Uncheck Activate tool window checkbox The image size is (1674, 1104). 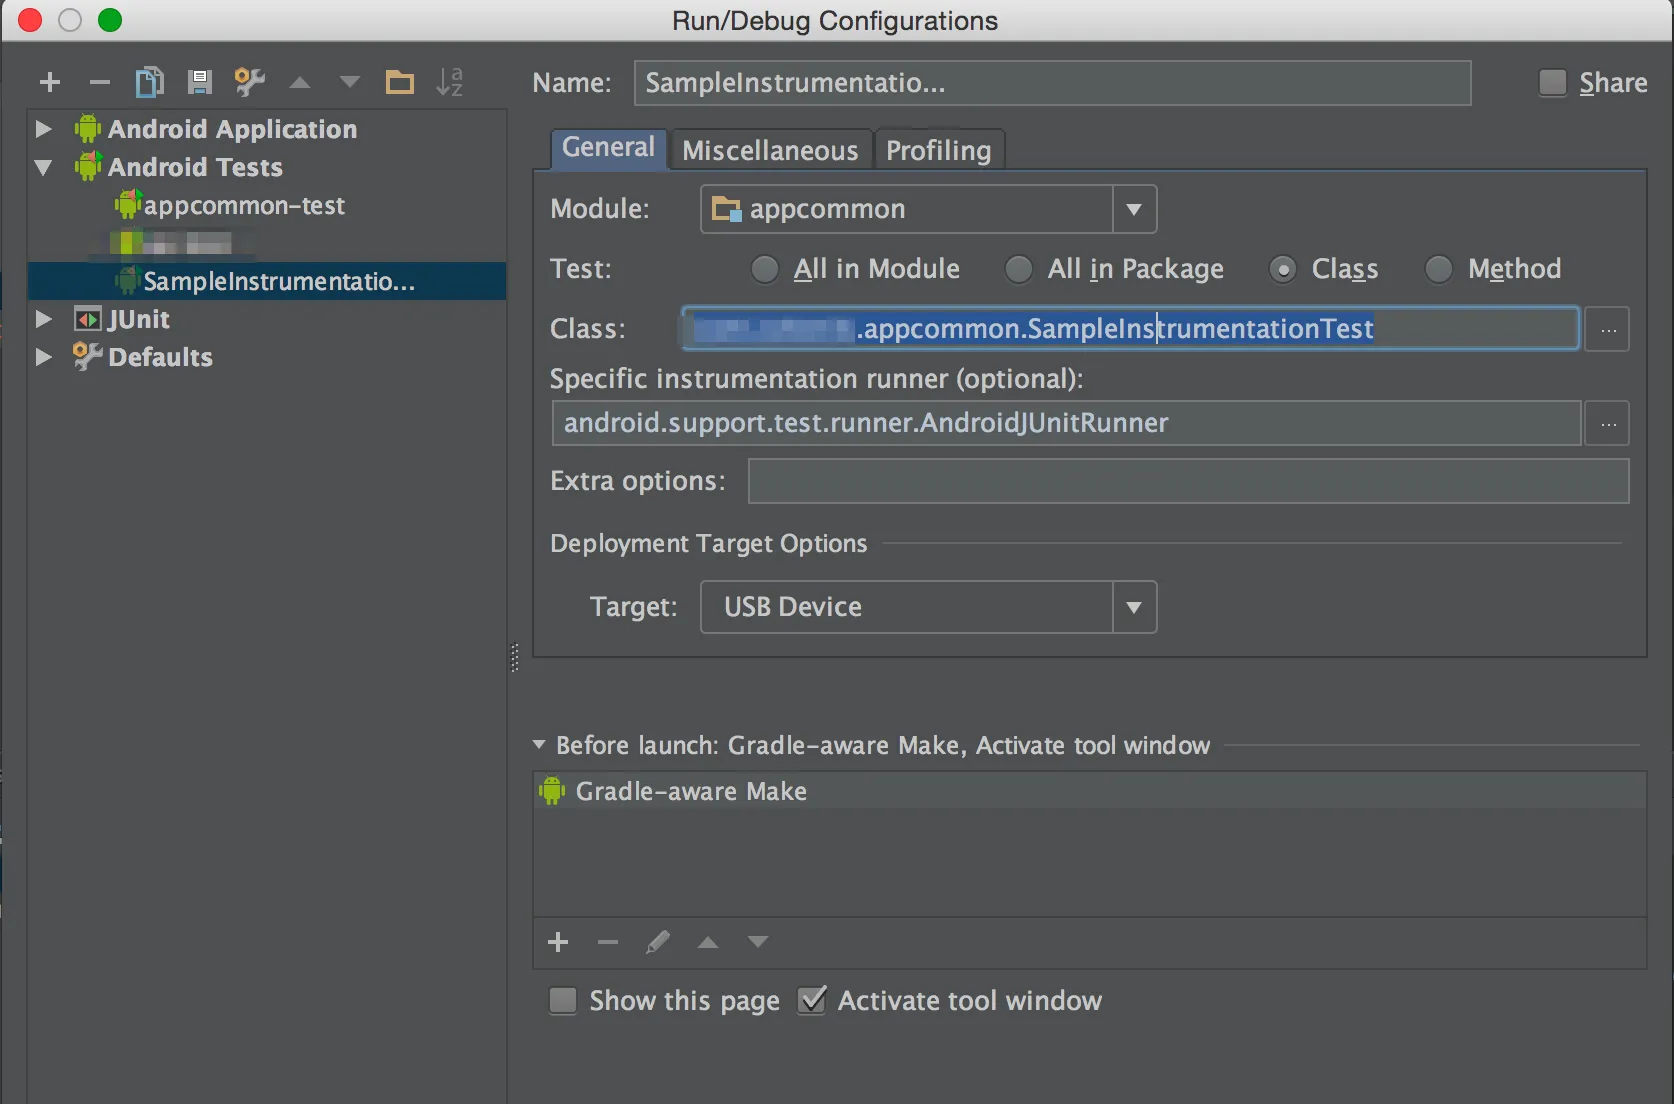[x=812, y=1000]
